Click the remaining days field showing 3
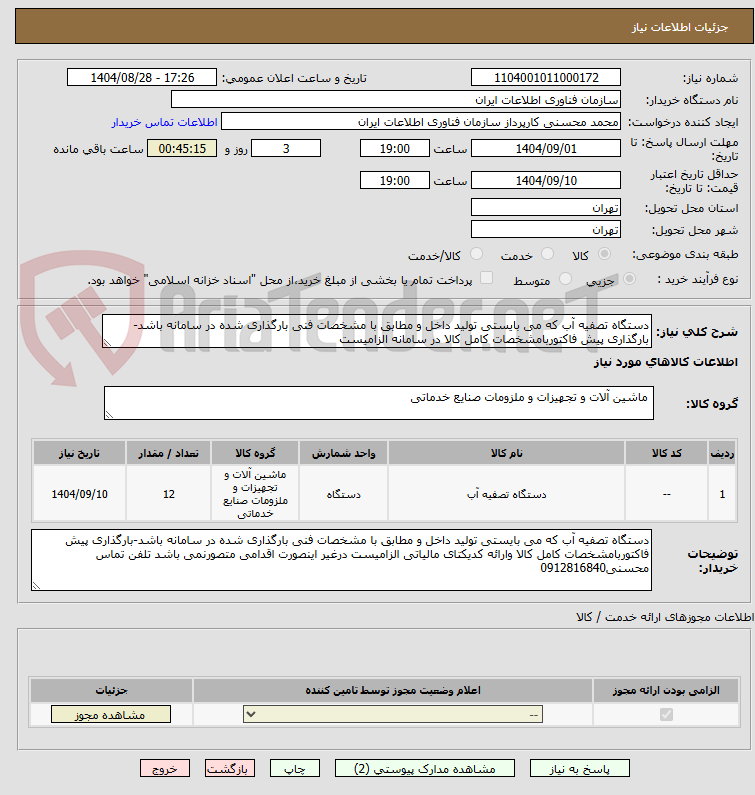 coord(286,149)
